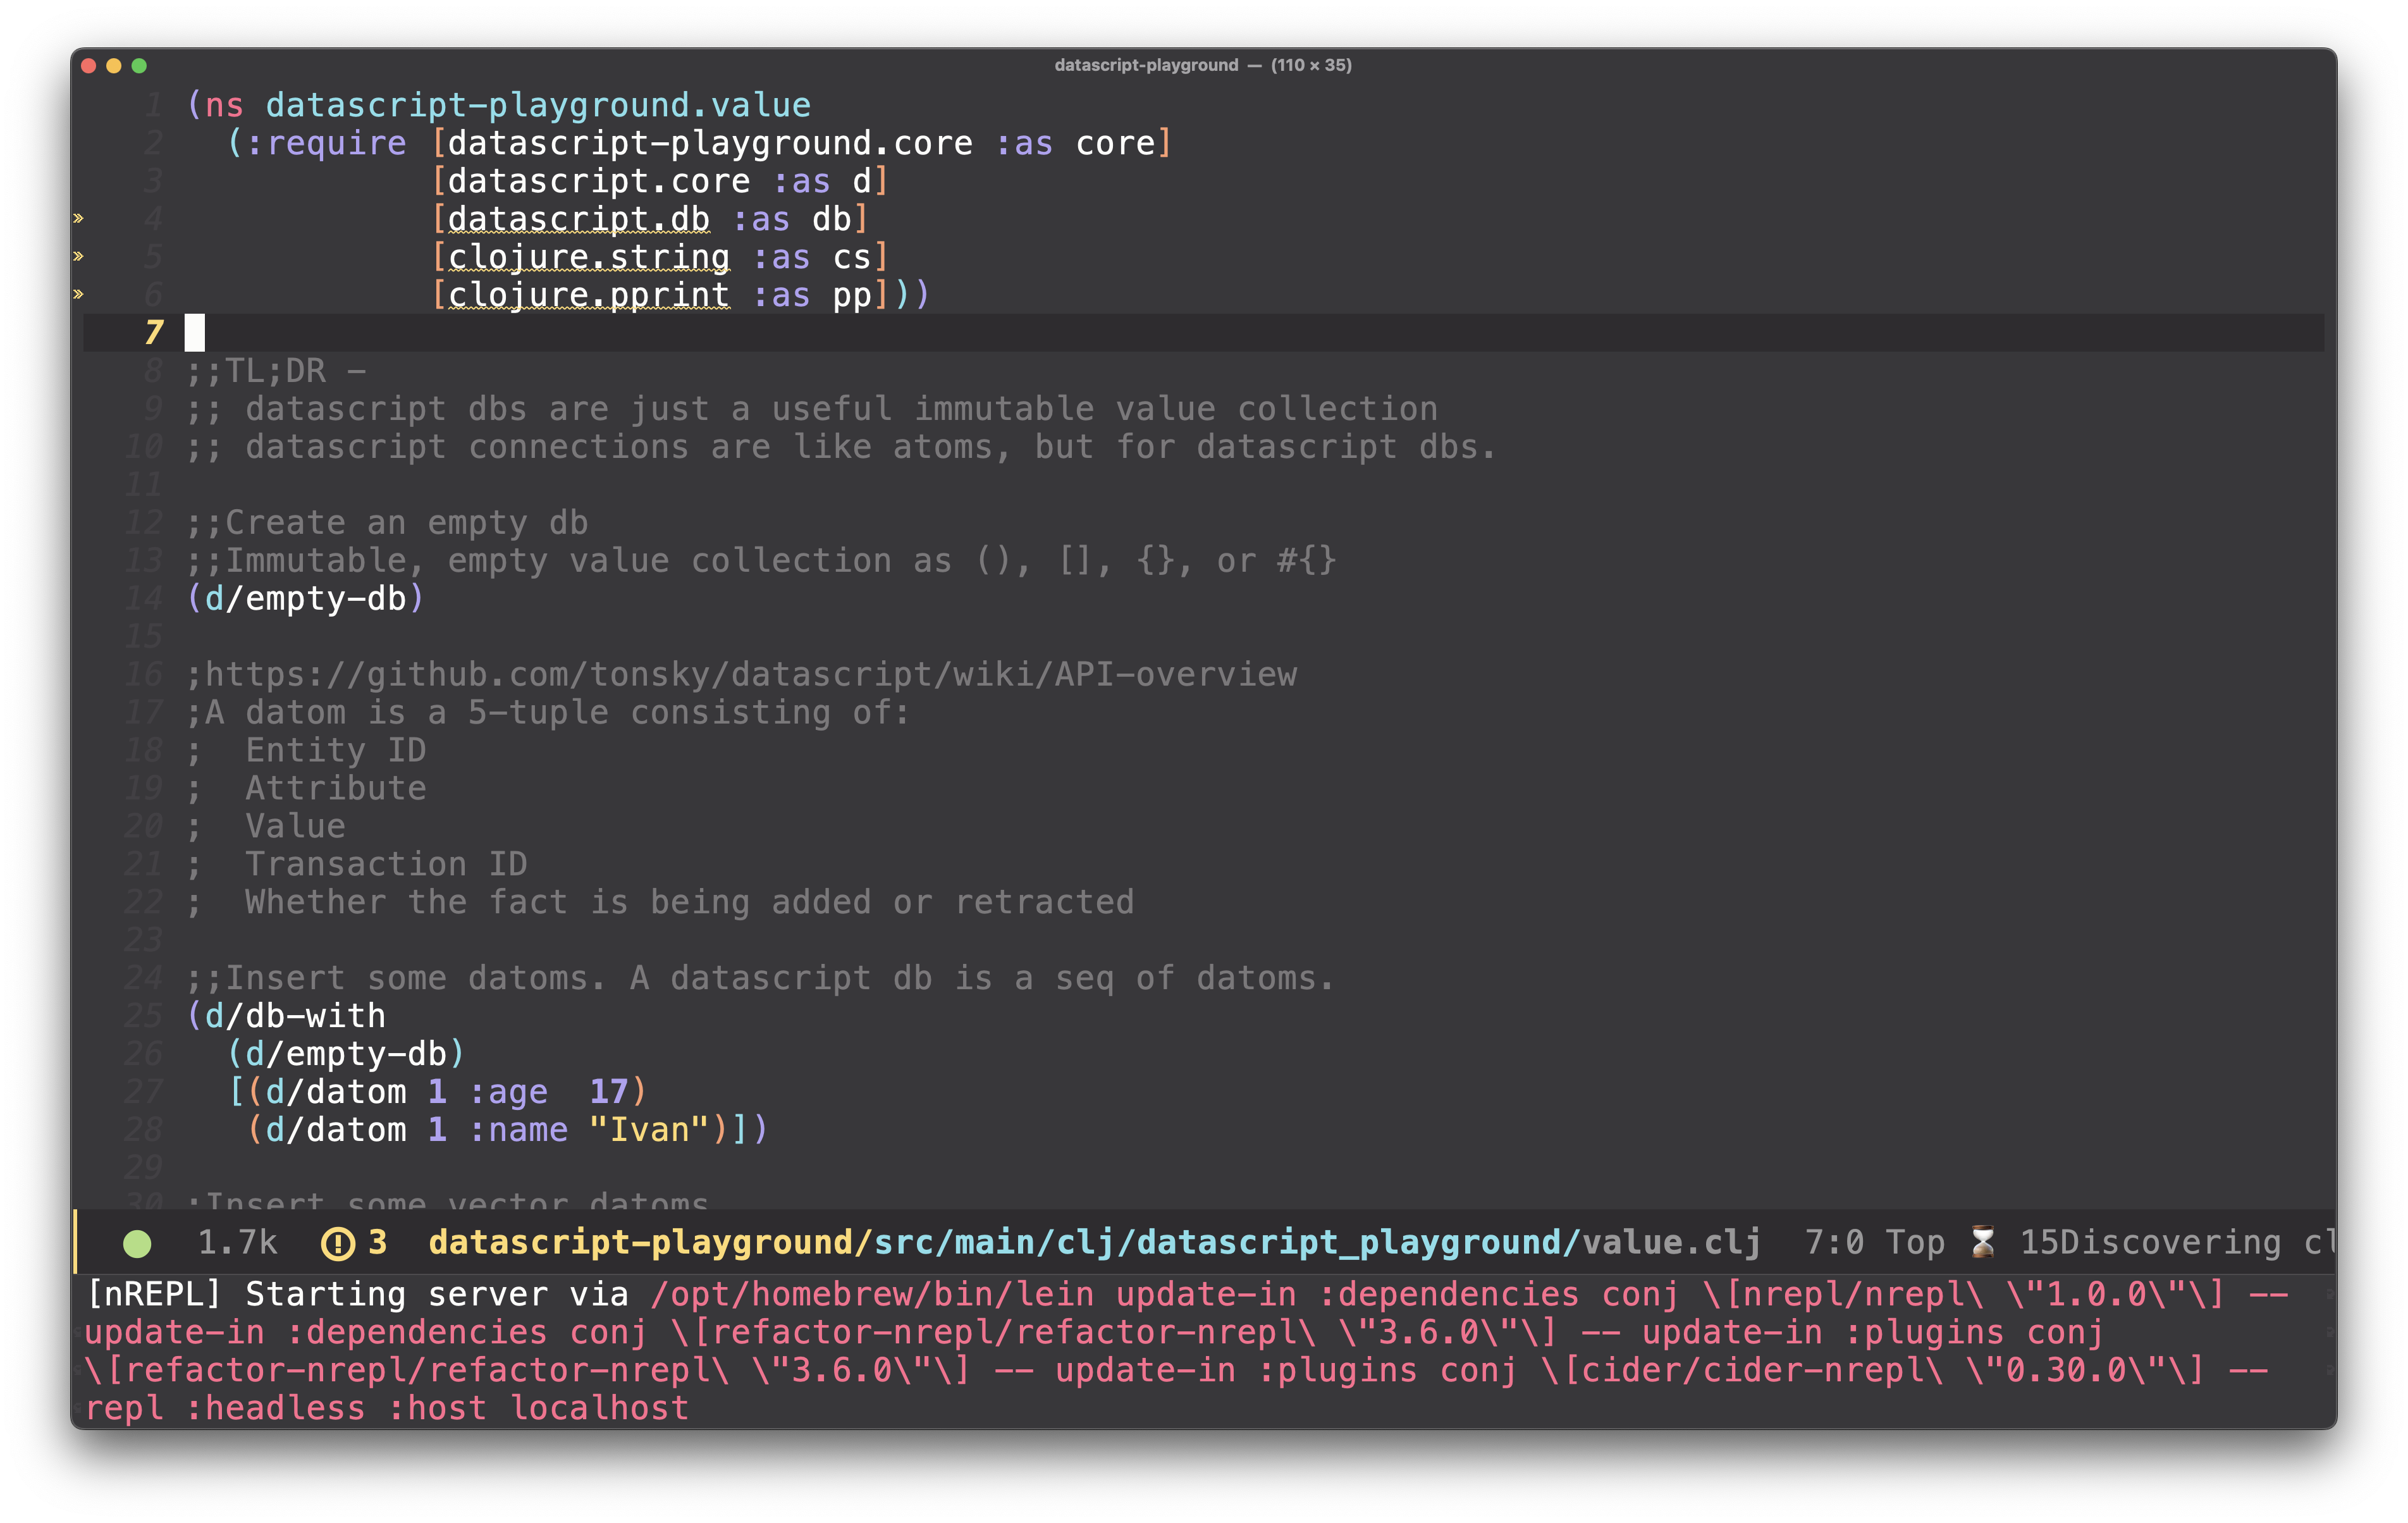Click the Top scroll position indicator
The height and width of the screenshot is (1523, 2408).
[x=1914, y=1242]
